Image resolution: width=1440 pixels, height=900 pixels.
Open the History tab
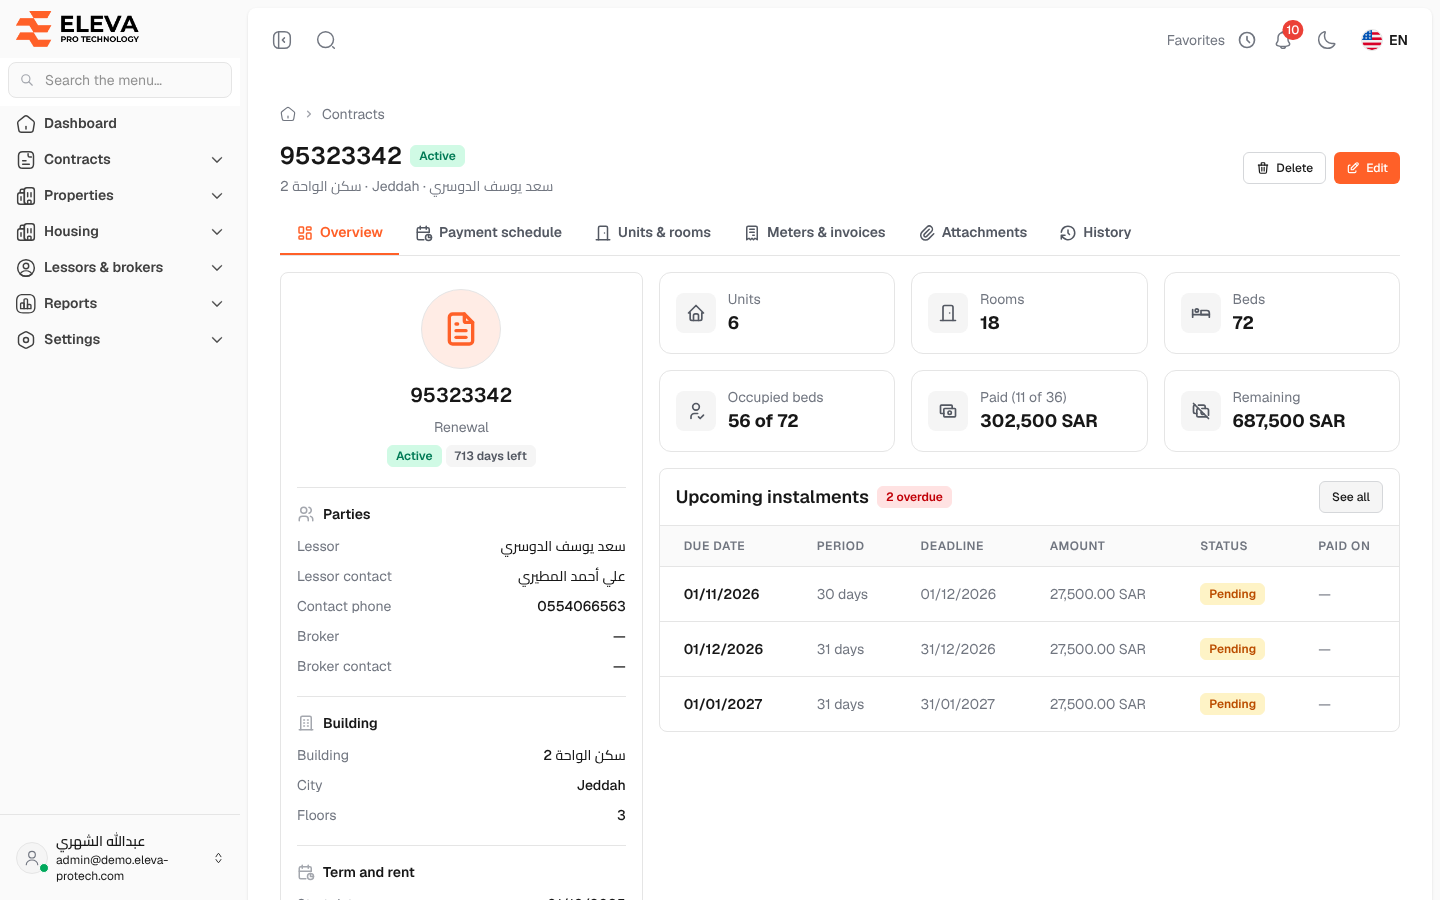pos(1095,232)
